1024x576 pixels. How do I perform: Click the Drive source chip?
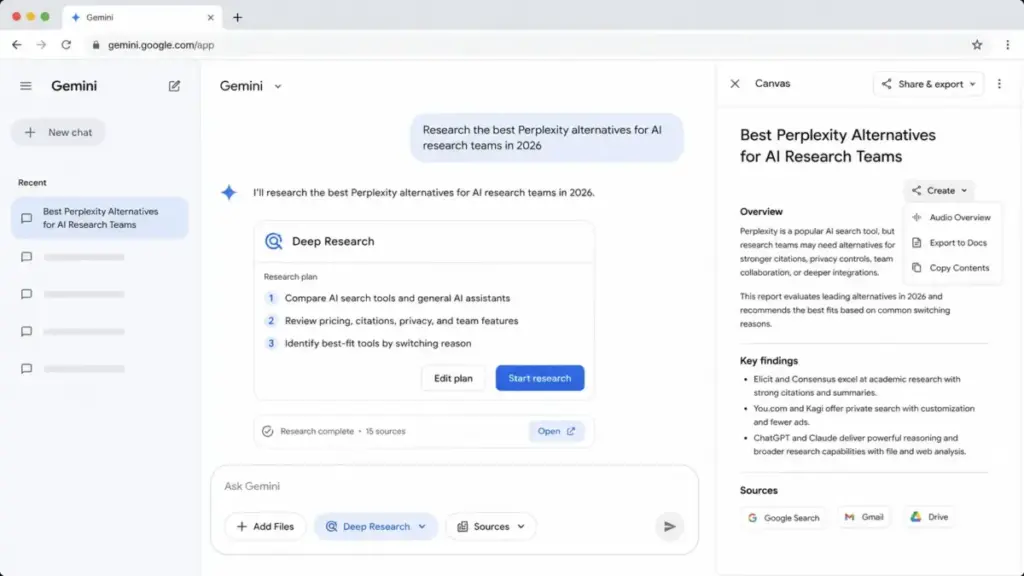point(929,517)
